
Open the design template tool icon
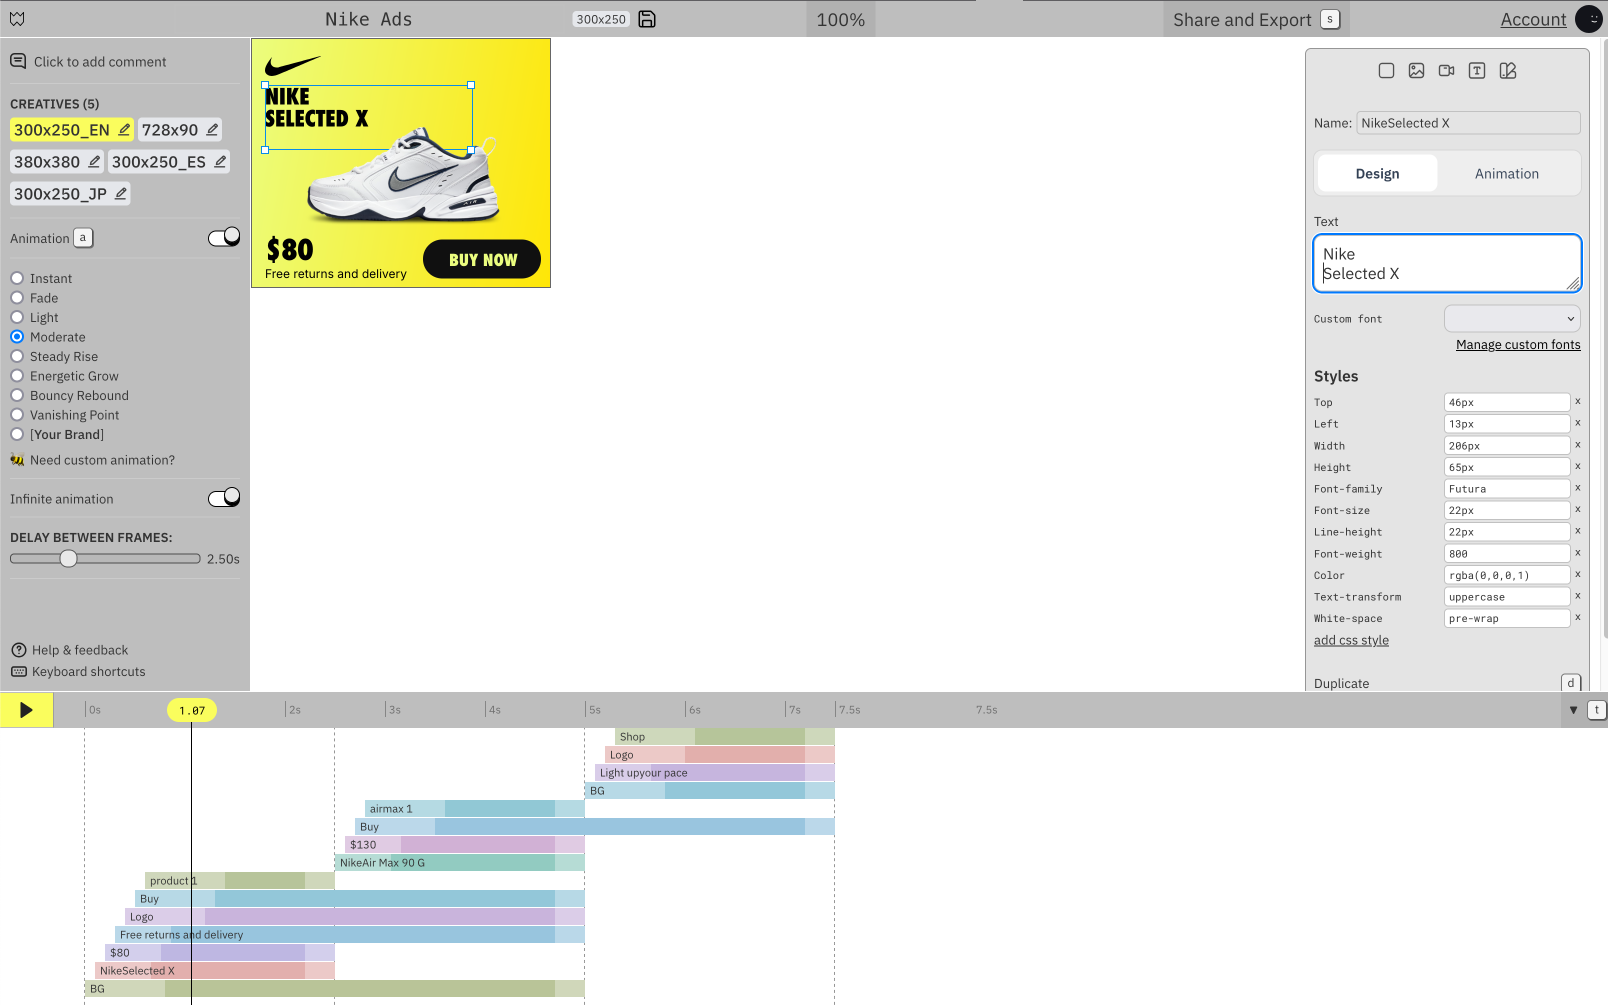tap(1508, 71)
